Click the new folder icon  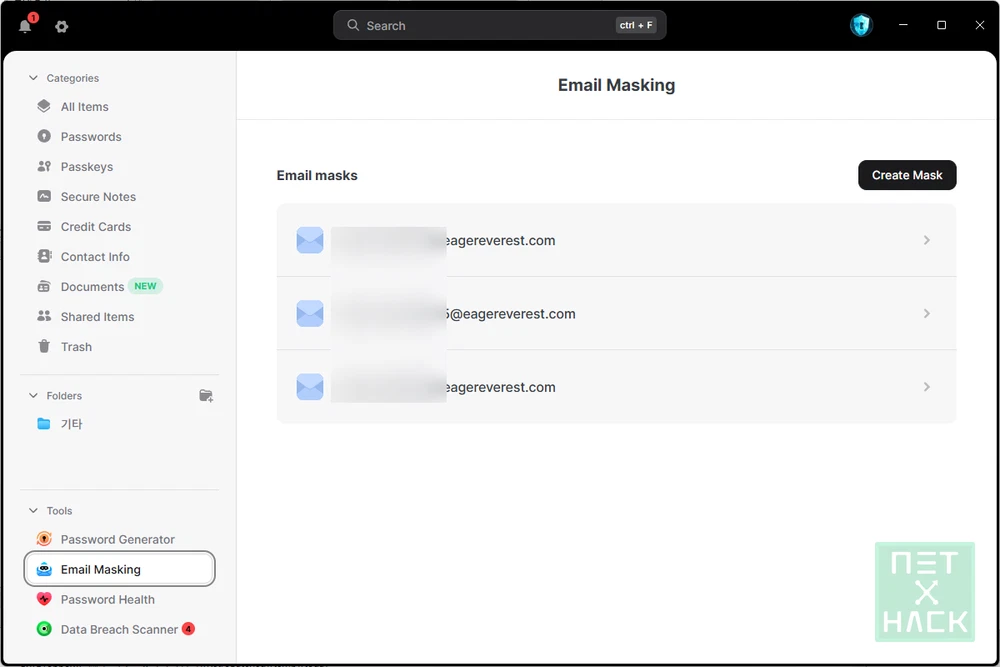point(206,396)
